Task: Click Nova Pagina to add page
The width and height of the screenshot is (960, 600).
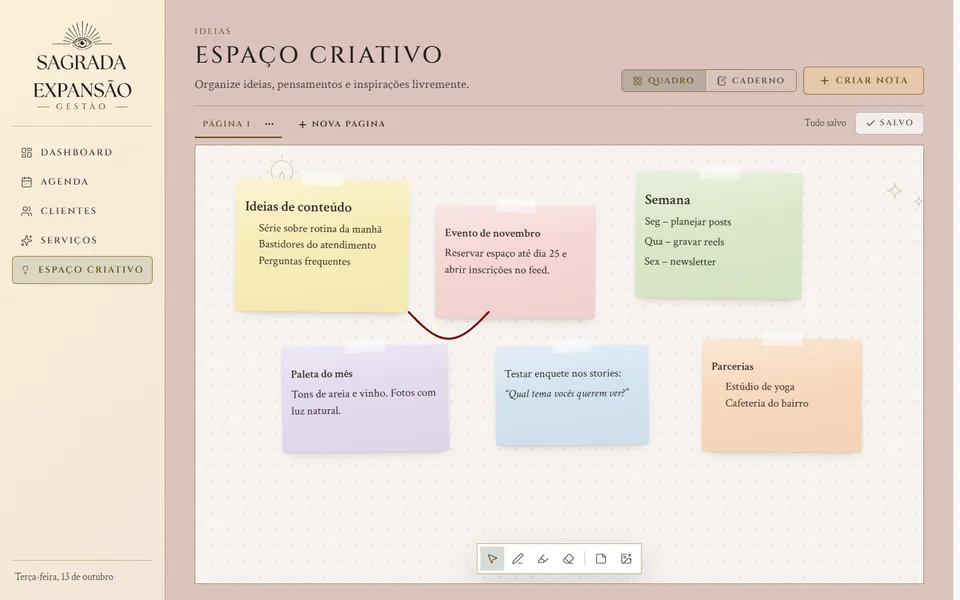Action: tap(342, 124)
